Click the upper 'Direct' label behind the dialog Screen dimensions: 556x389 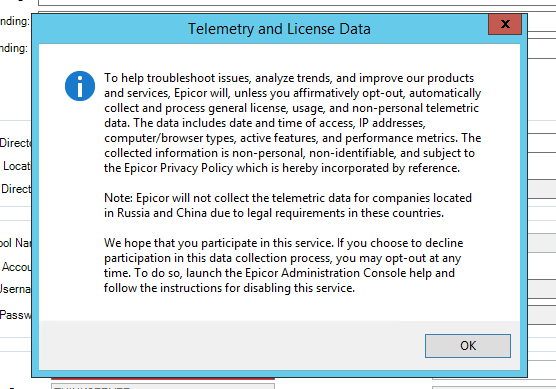16,143
